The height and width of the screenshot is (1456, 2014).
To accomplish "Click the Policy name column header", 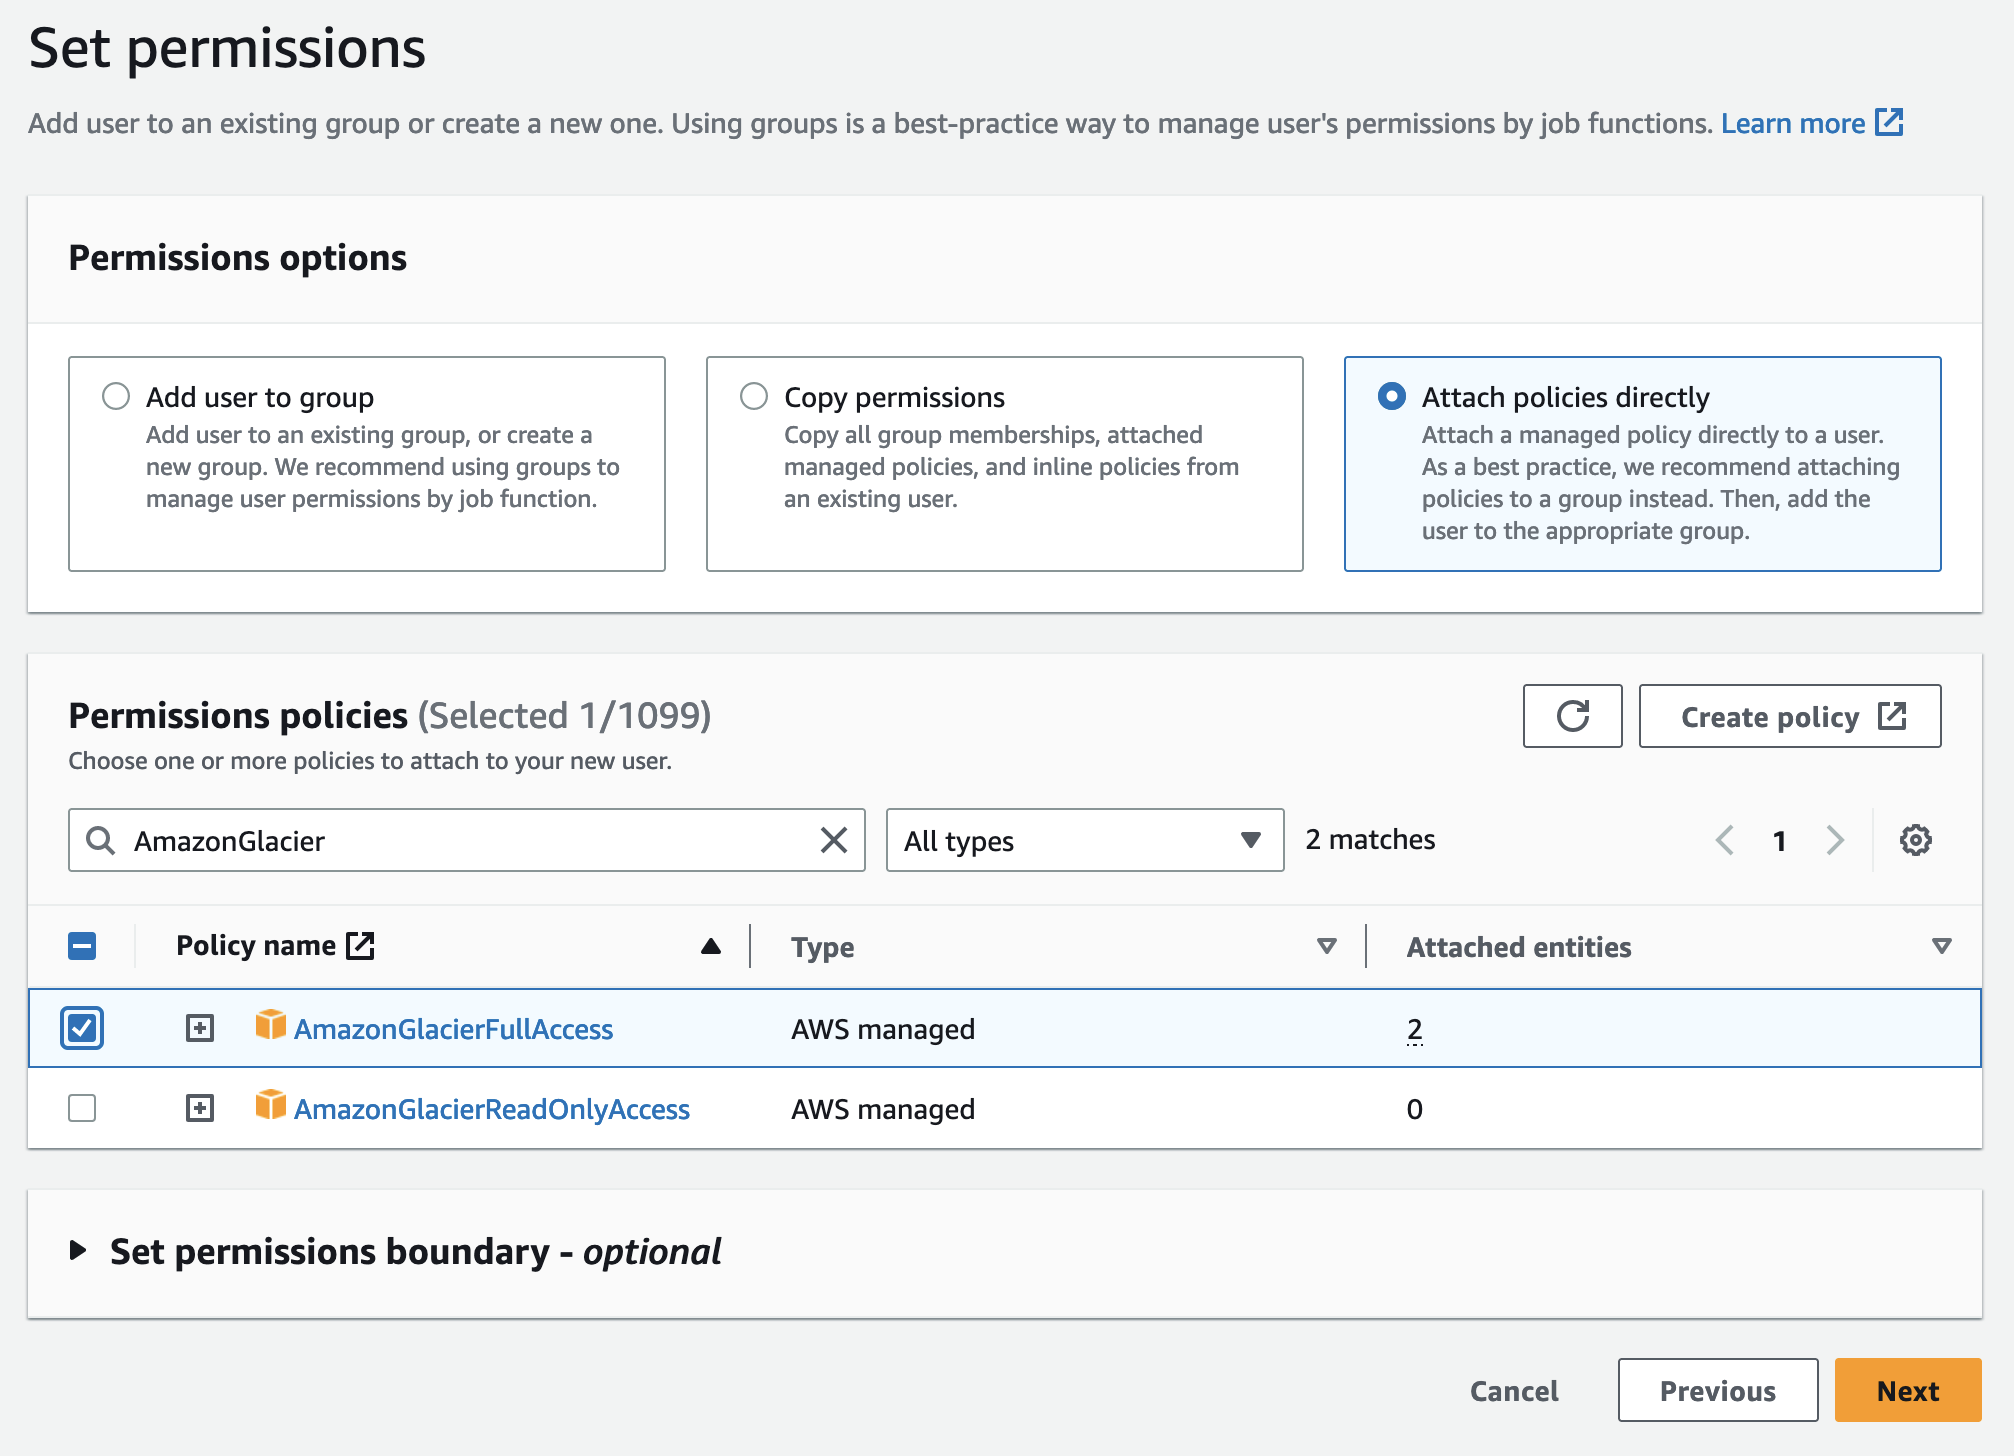I will 256,946.
